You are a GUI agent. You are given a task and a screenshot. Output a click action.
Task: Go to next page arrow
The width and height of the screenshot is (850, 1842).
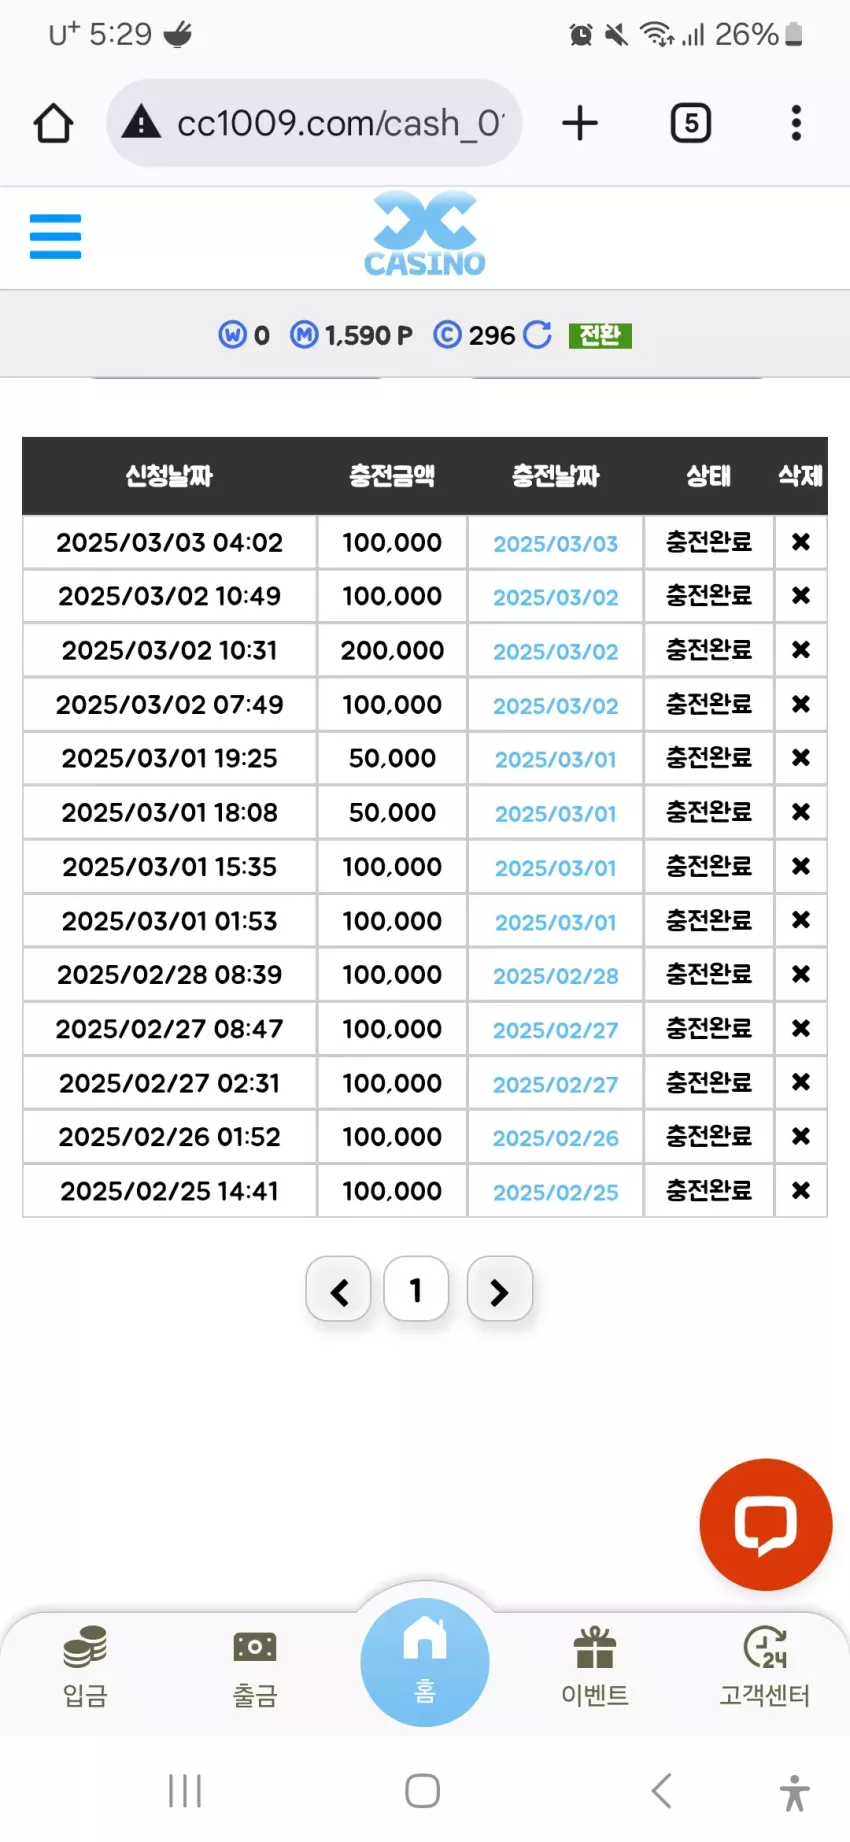coord(499,1290)
